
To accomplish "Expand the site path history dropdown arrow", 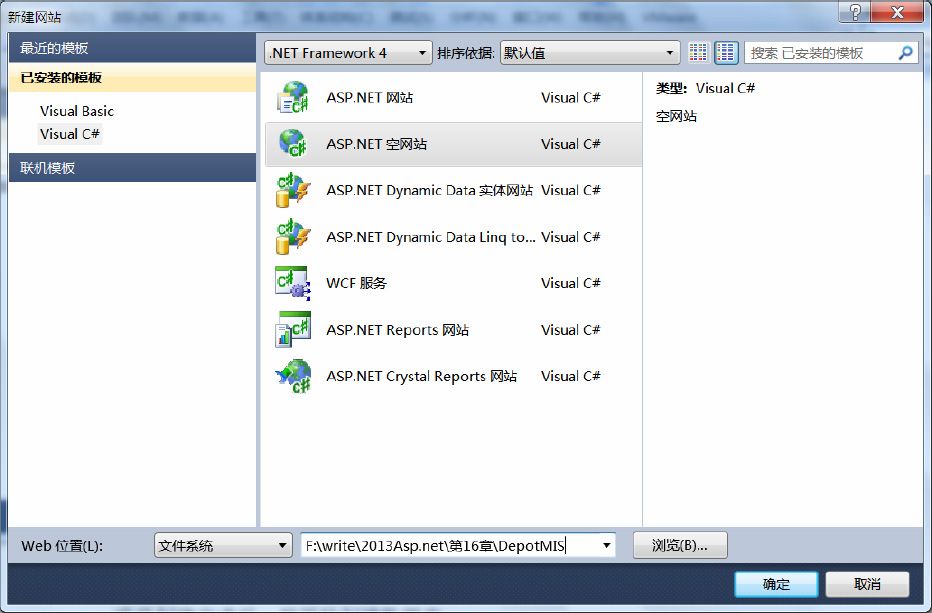I will (x=606, y=545).
